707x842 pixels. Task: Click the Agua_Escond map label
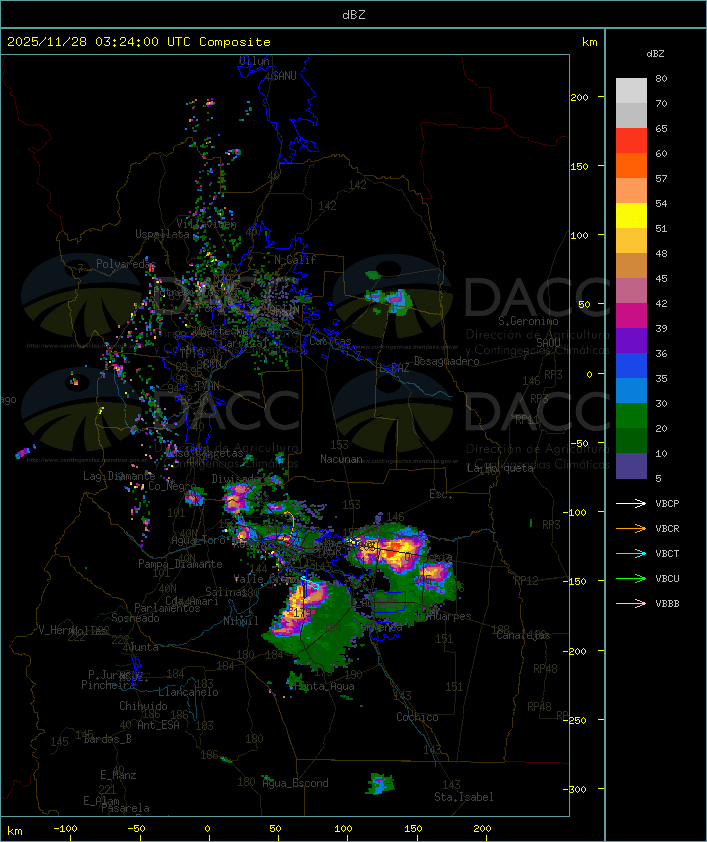click(295, 783)
